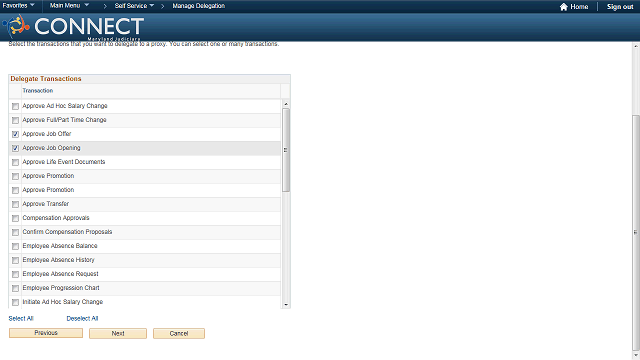The width and height of the screenshot is (640, 360).
Task: Click the Home house icon
Action: (x=564, y=7)
